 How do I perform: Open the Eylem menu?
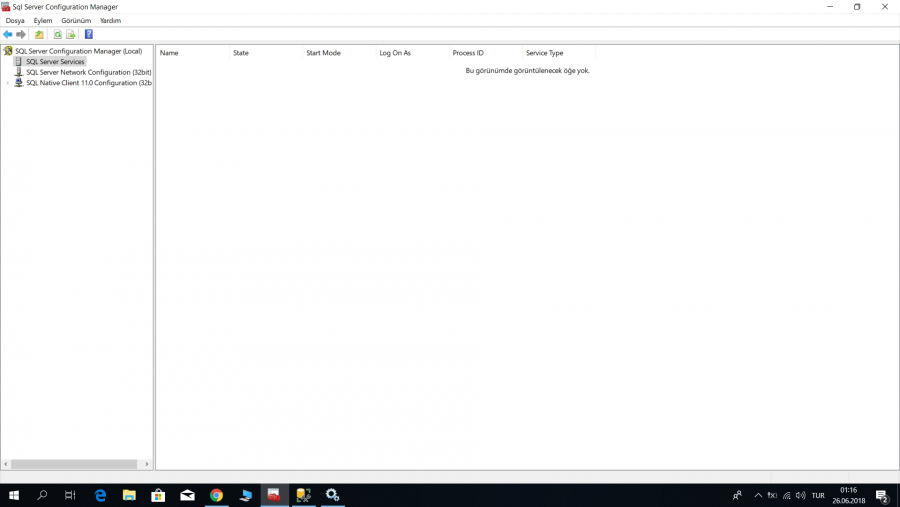(x=42, y=21)
